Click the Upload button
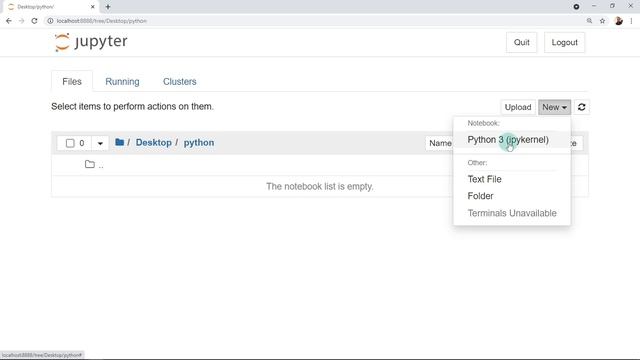This screenshot has height=360, width=640. tap(518, 107)
